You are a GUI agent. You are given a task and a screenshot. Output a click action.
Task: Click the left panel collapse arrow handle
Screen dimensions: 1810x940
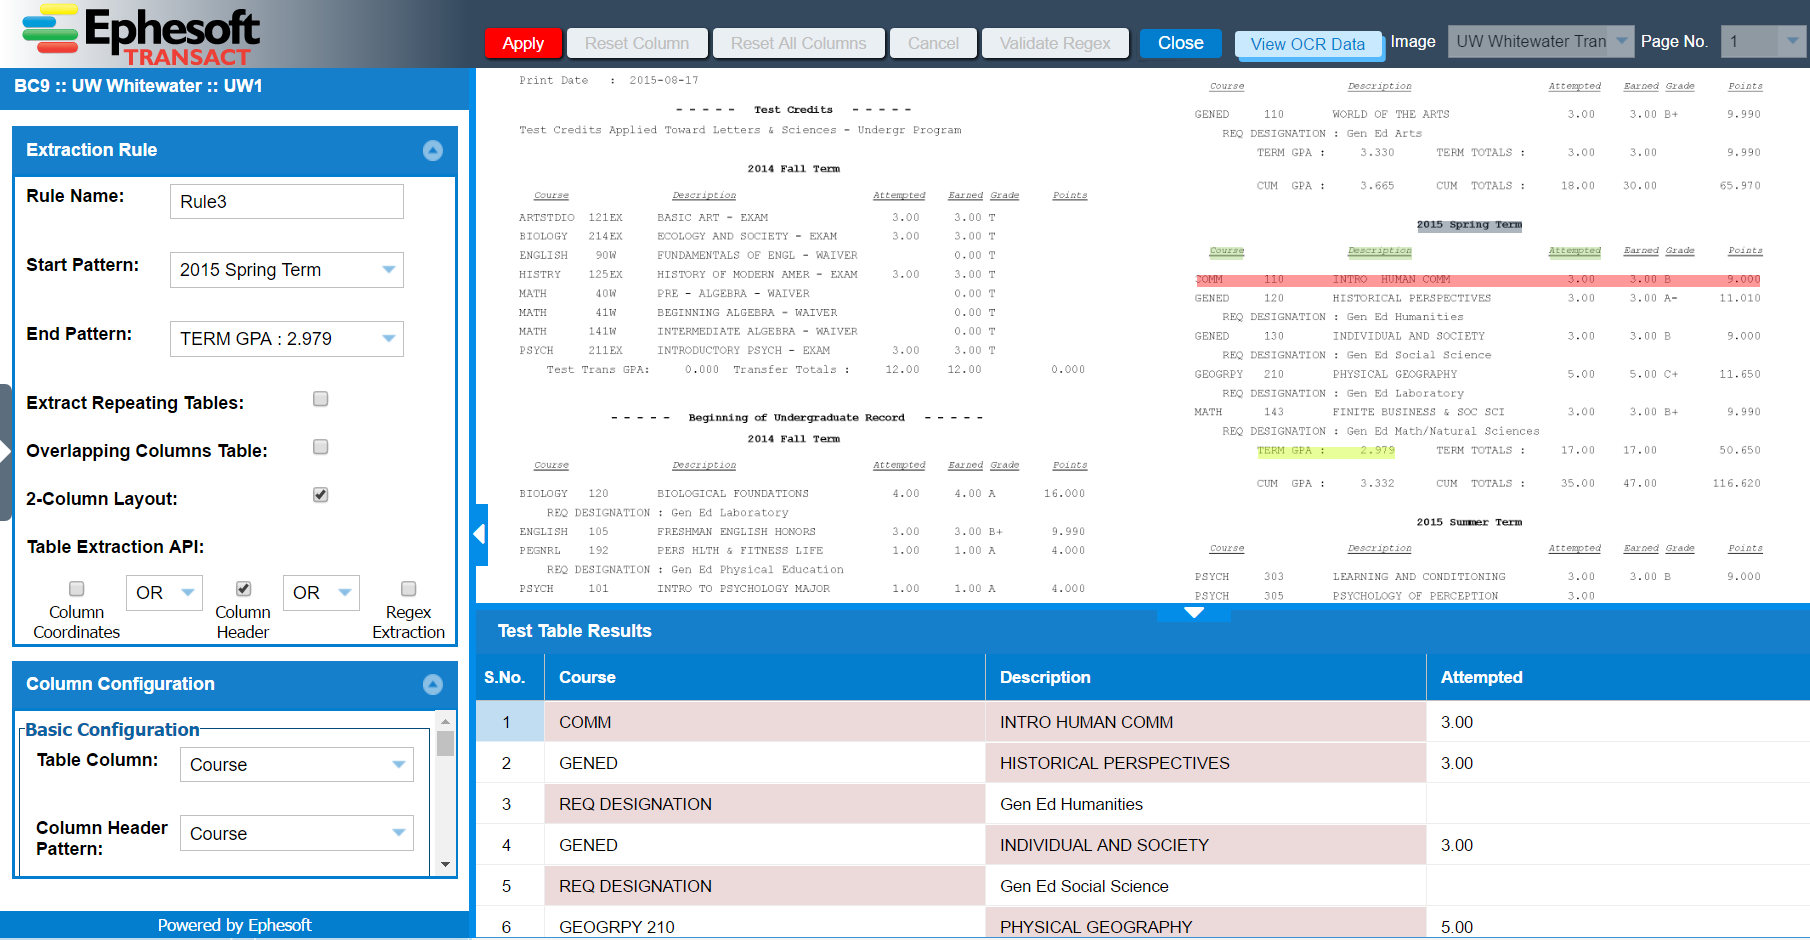click(x=480, y=535)
